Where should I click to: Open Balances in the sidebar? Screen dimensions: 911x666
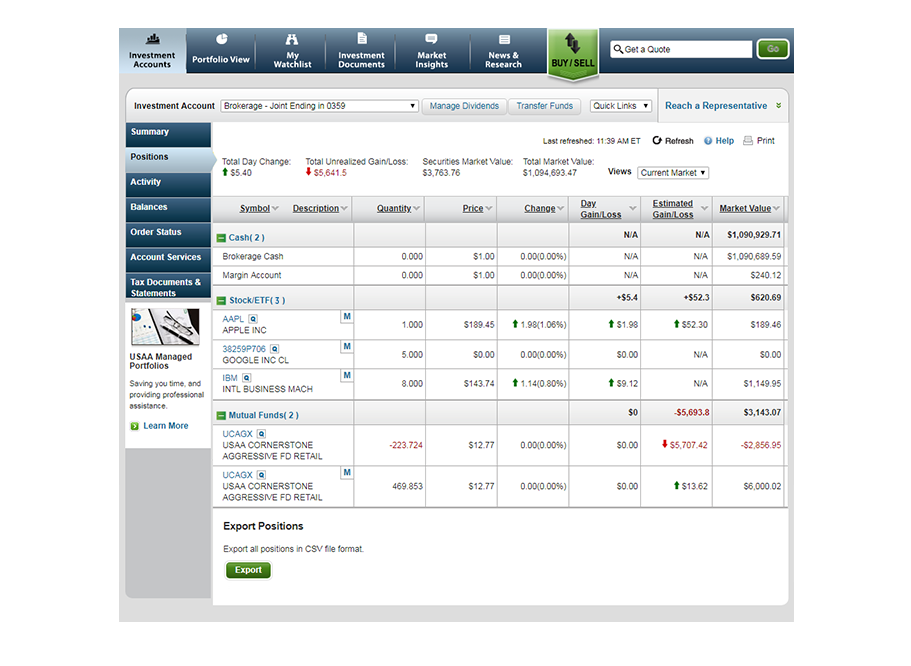pyautogui.click(x=168, y=209)
